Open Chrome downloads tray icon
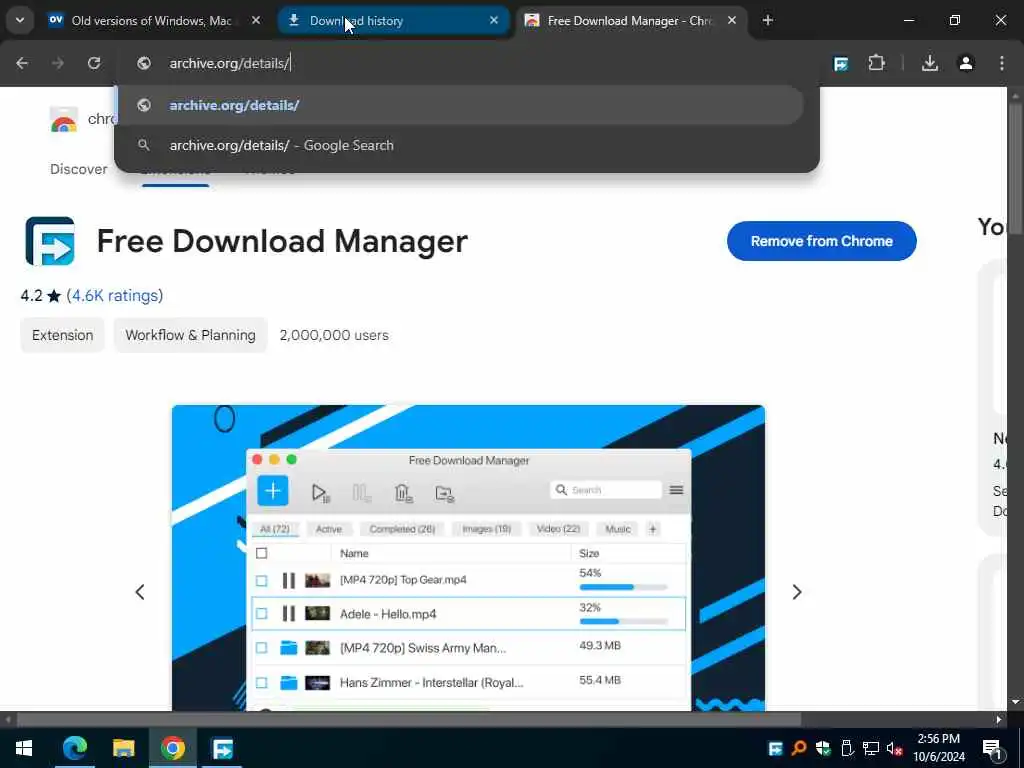Viewport: 1024px width, 768px height. (930, 63)
